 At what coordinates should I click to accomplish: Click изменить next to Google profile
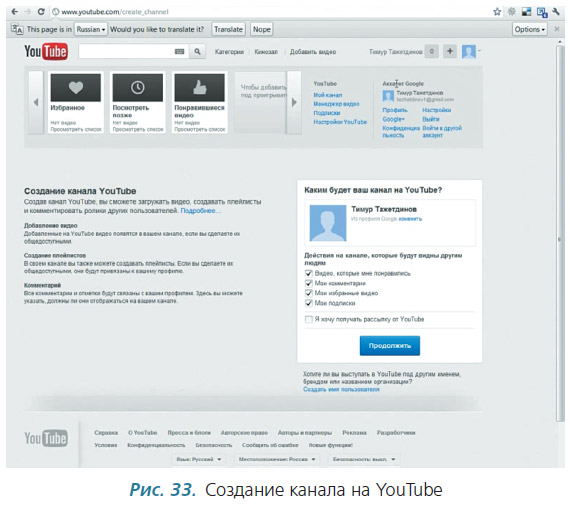(410, 219)
